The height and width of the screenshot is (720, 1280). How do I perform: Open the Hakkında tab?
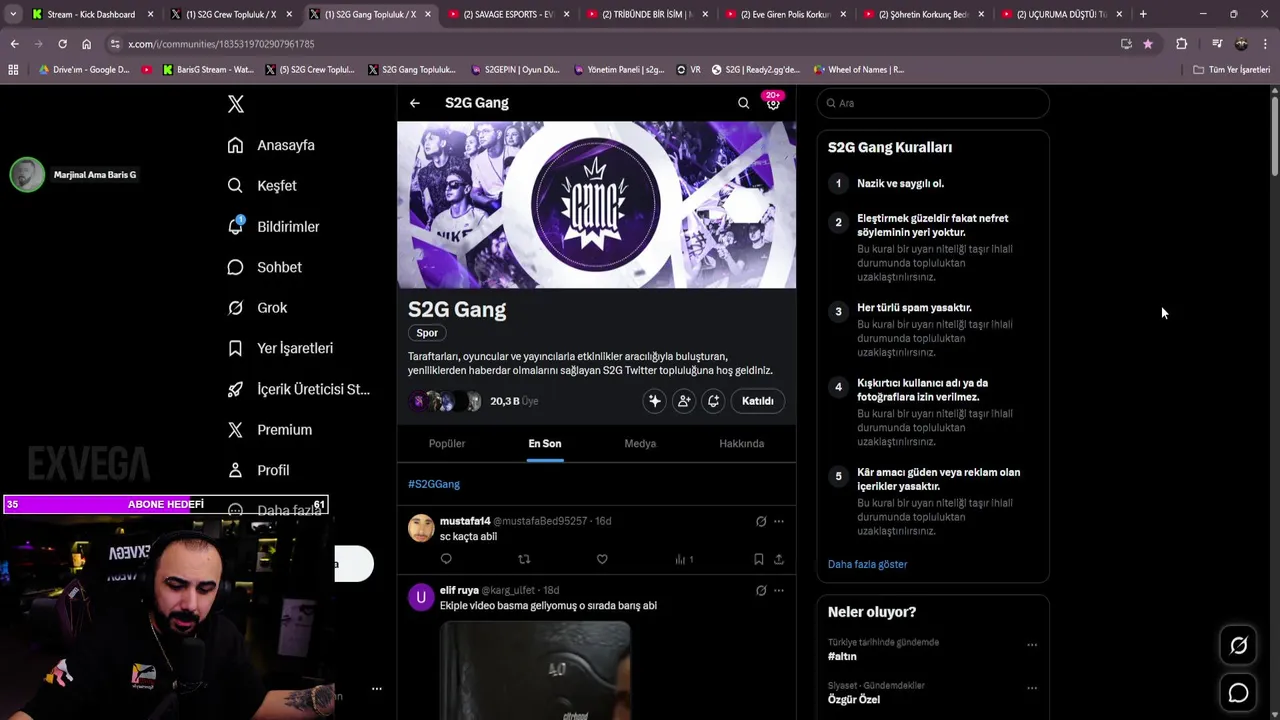(x=742, y=444)
